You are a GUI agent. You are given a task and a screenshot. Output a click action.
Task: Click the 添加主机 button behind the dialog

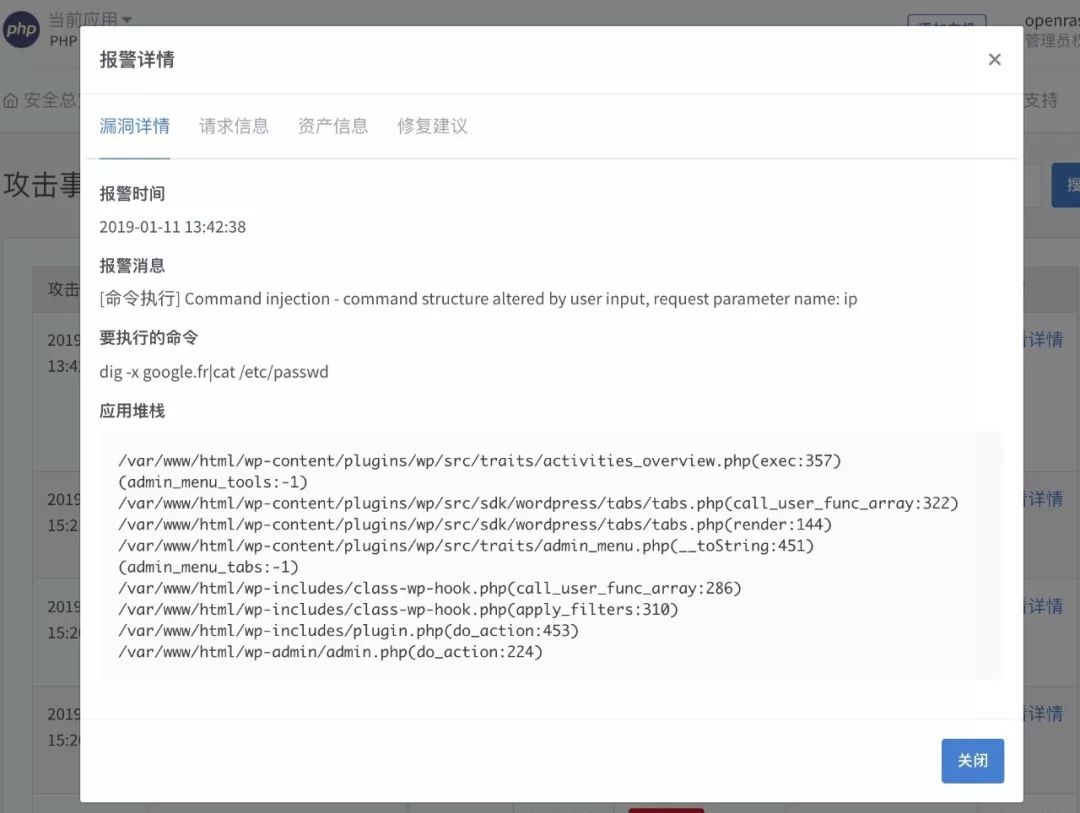pos(946,21)
